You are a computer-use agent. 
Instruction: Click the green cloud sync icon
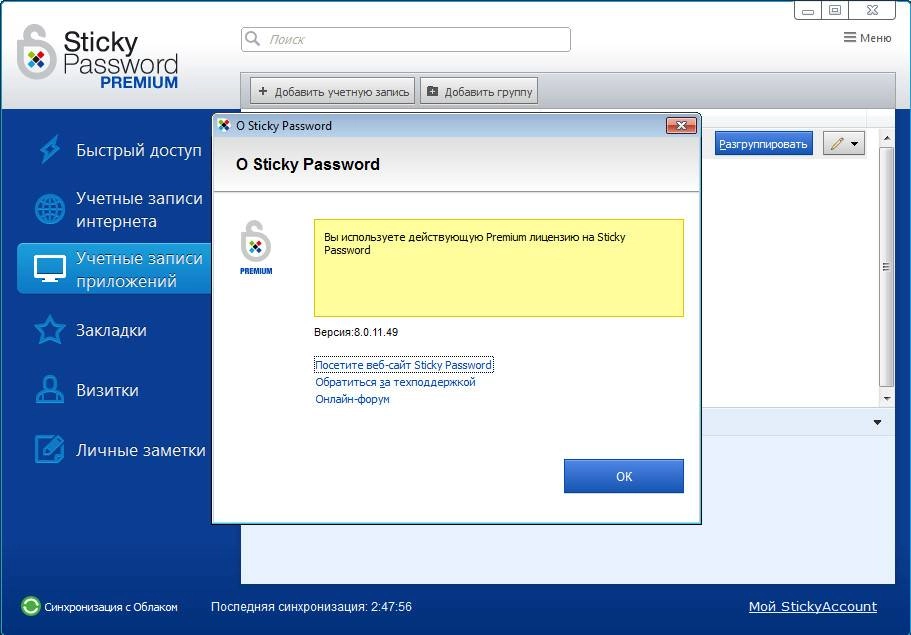[30, 607]
